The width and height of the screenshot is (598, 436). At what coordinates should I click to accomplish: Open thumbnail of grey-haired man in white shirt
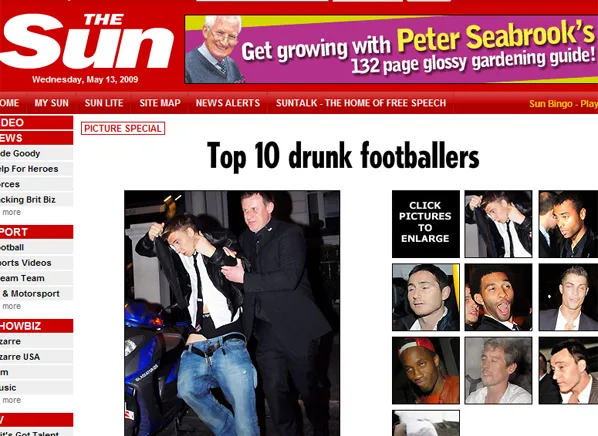(x=498, y=370)
